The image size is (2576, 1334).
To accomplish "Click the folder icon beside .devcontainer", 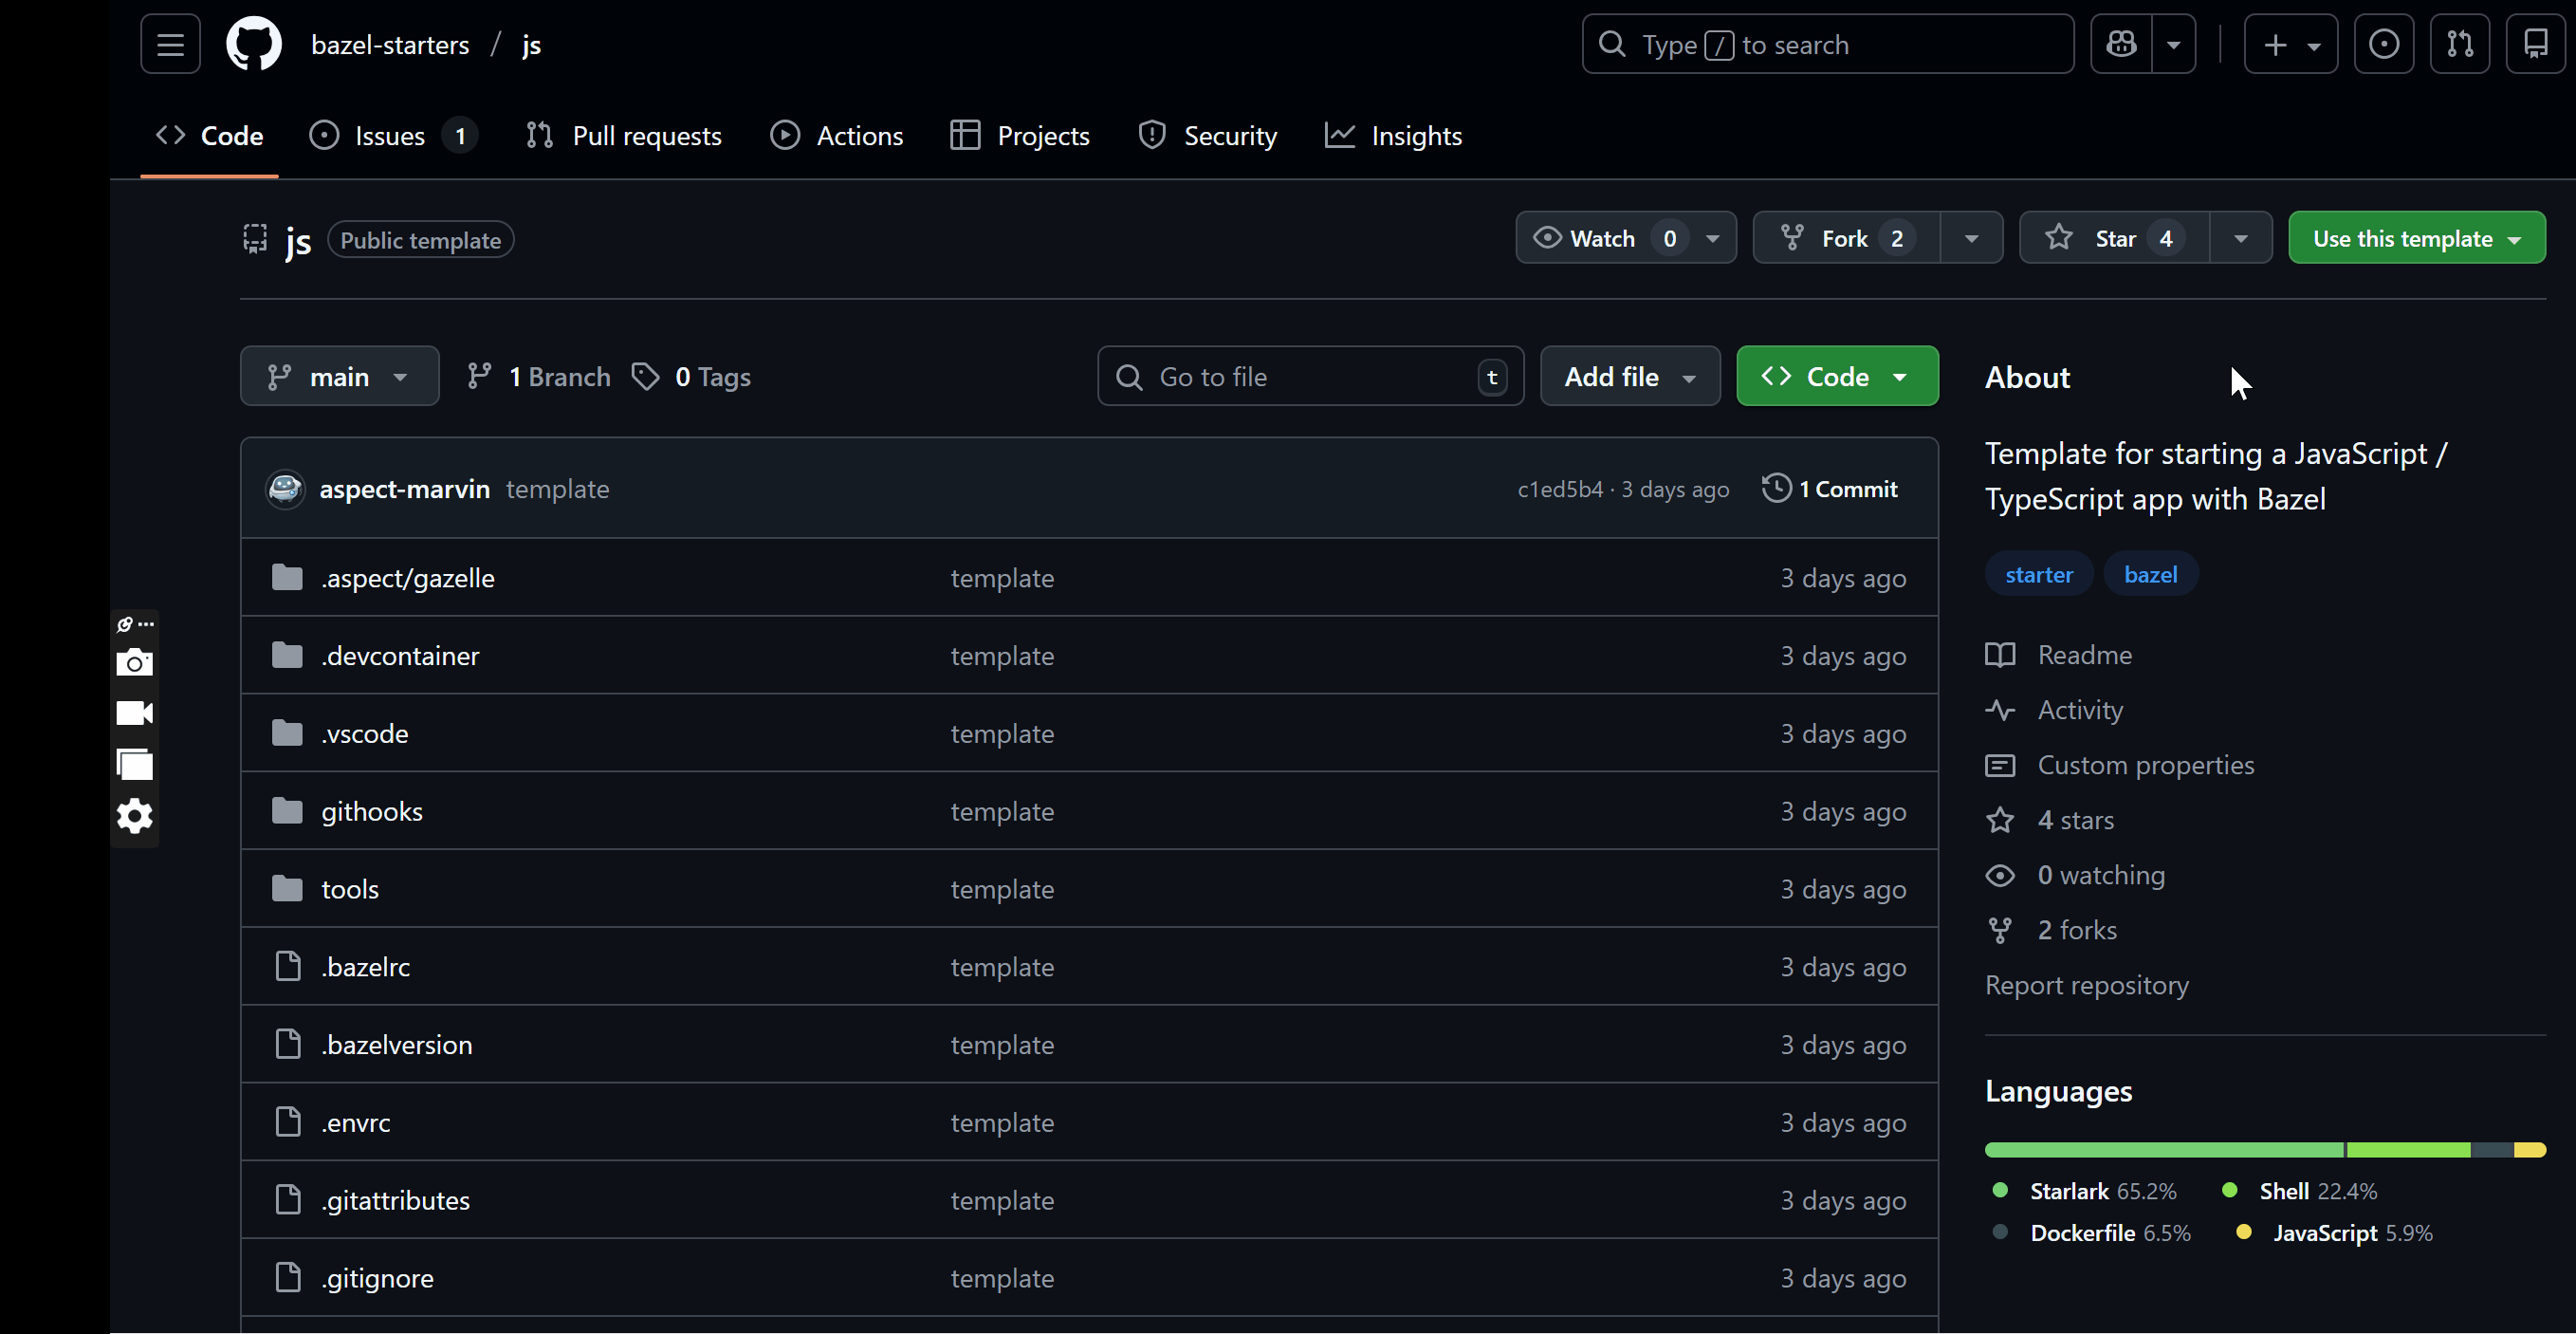I will (287, 655).
